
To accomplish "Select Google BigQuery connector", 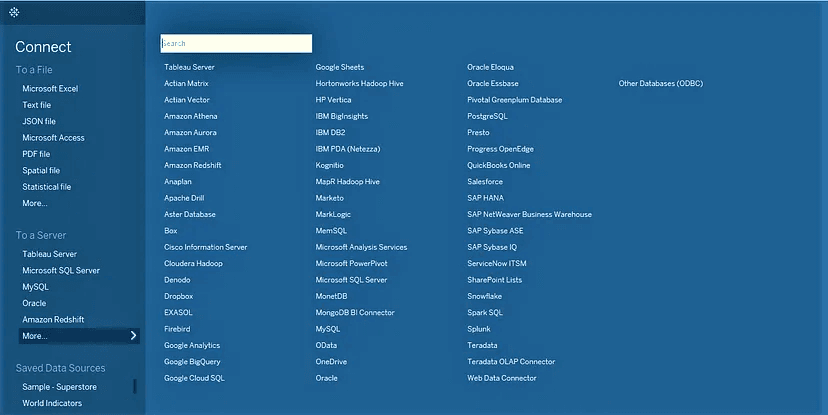I will [x=192, y=362].
